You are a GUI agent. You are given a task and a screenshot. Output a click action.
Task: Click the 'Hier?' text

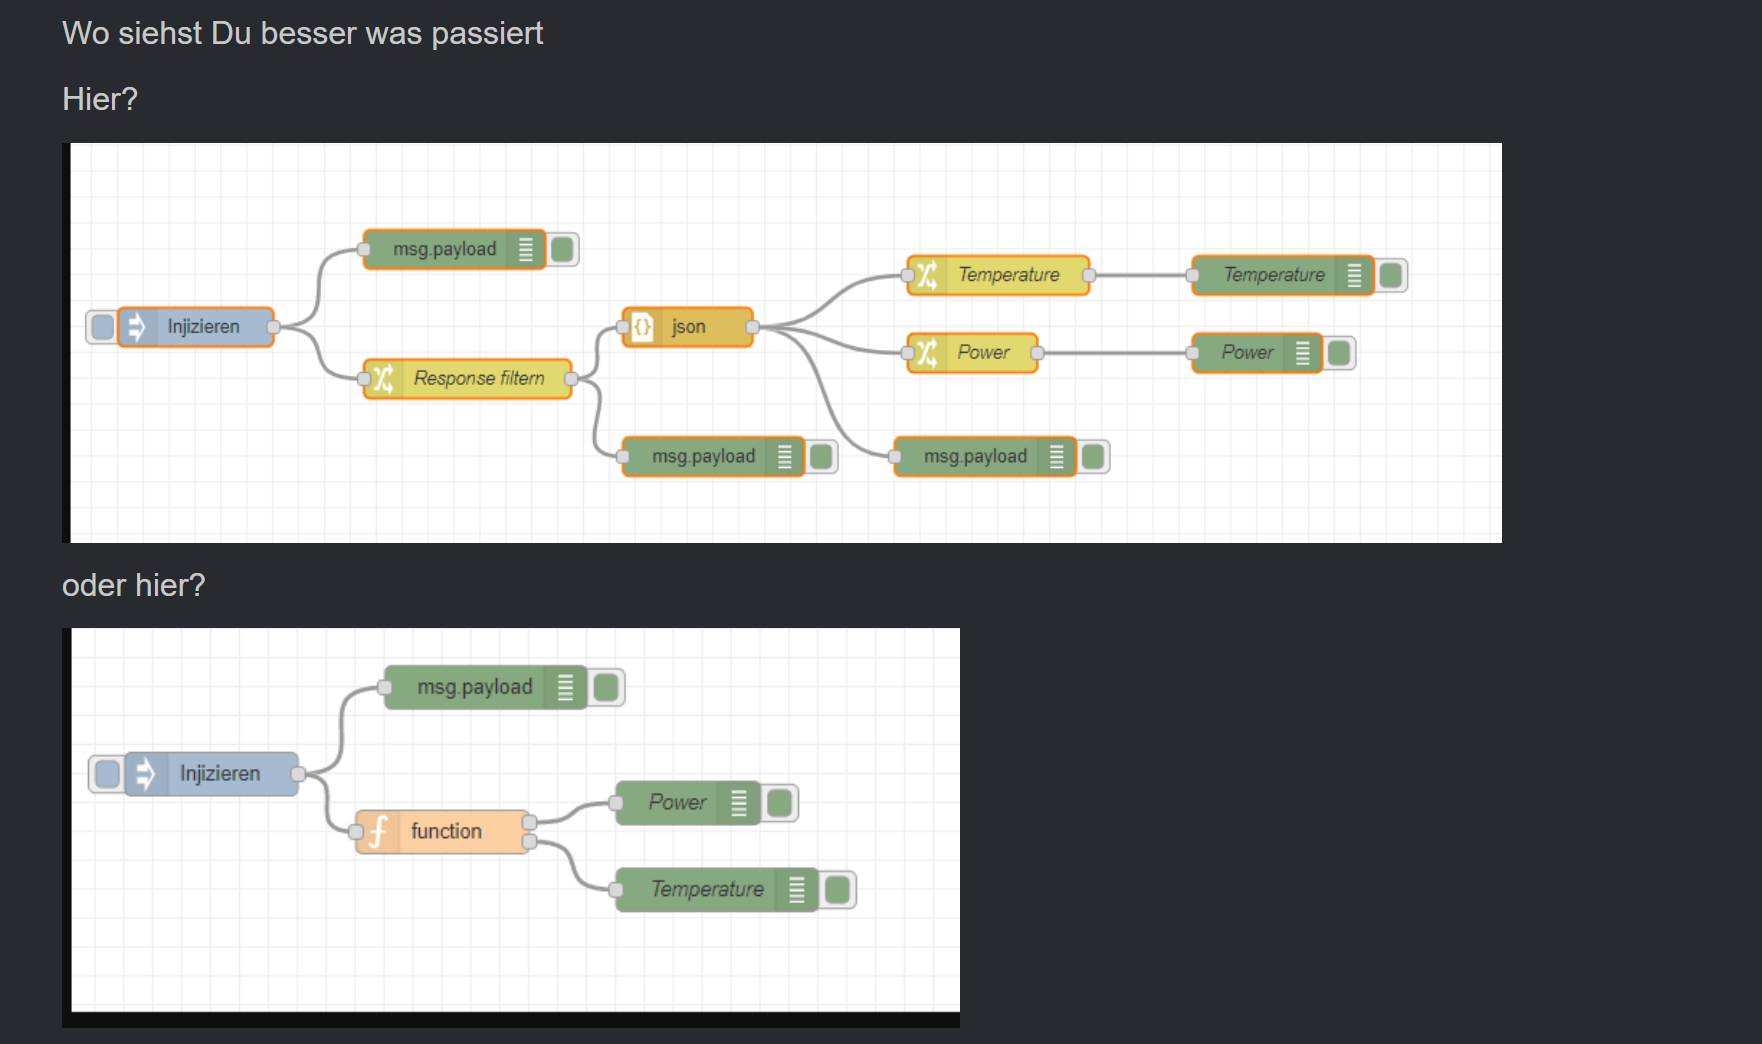click(100, 100)
